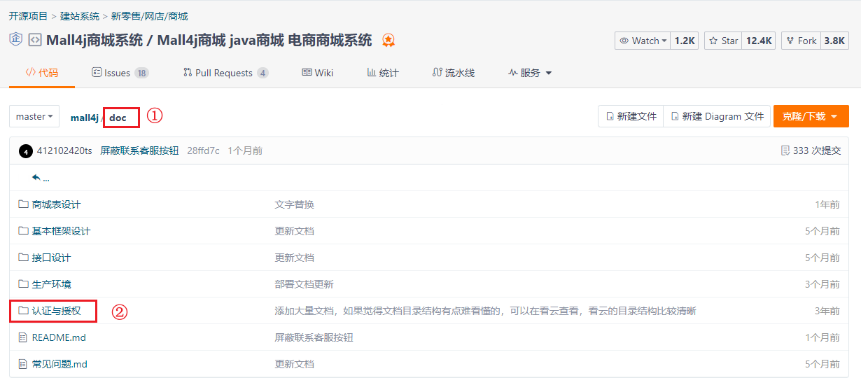861x380 pixels.
Task: Open the 统计 tab
Action: click(x=382, y=72)
